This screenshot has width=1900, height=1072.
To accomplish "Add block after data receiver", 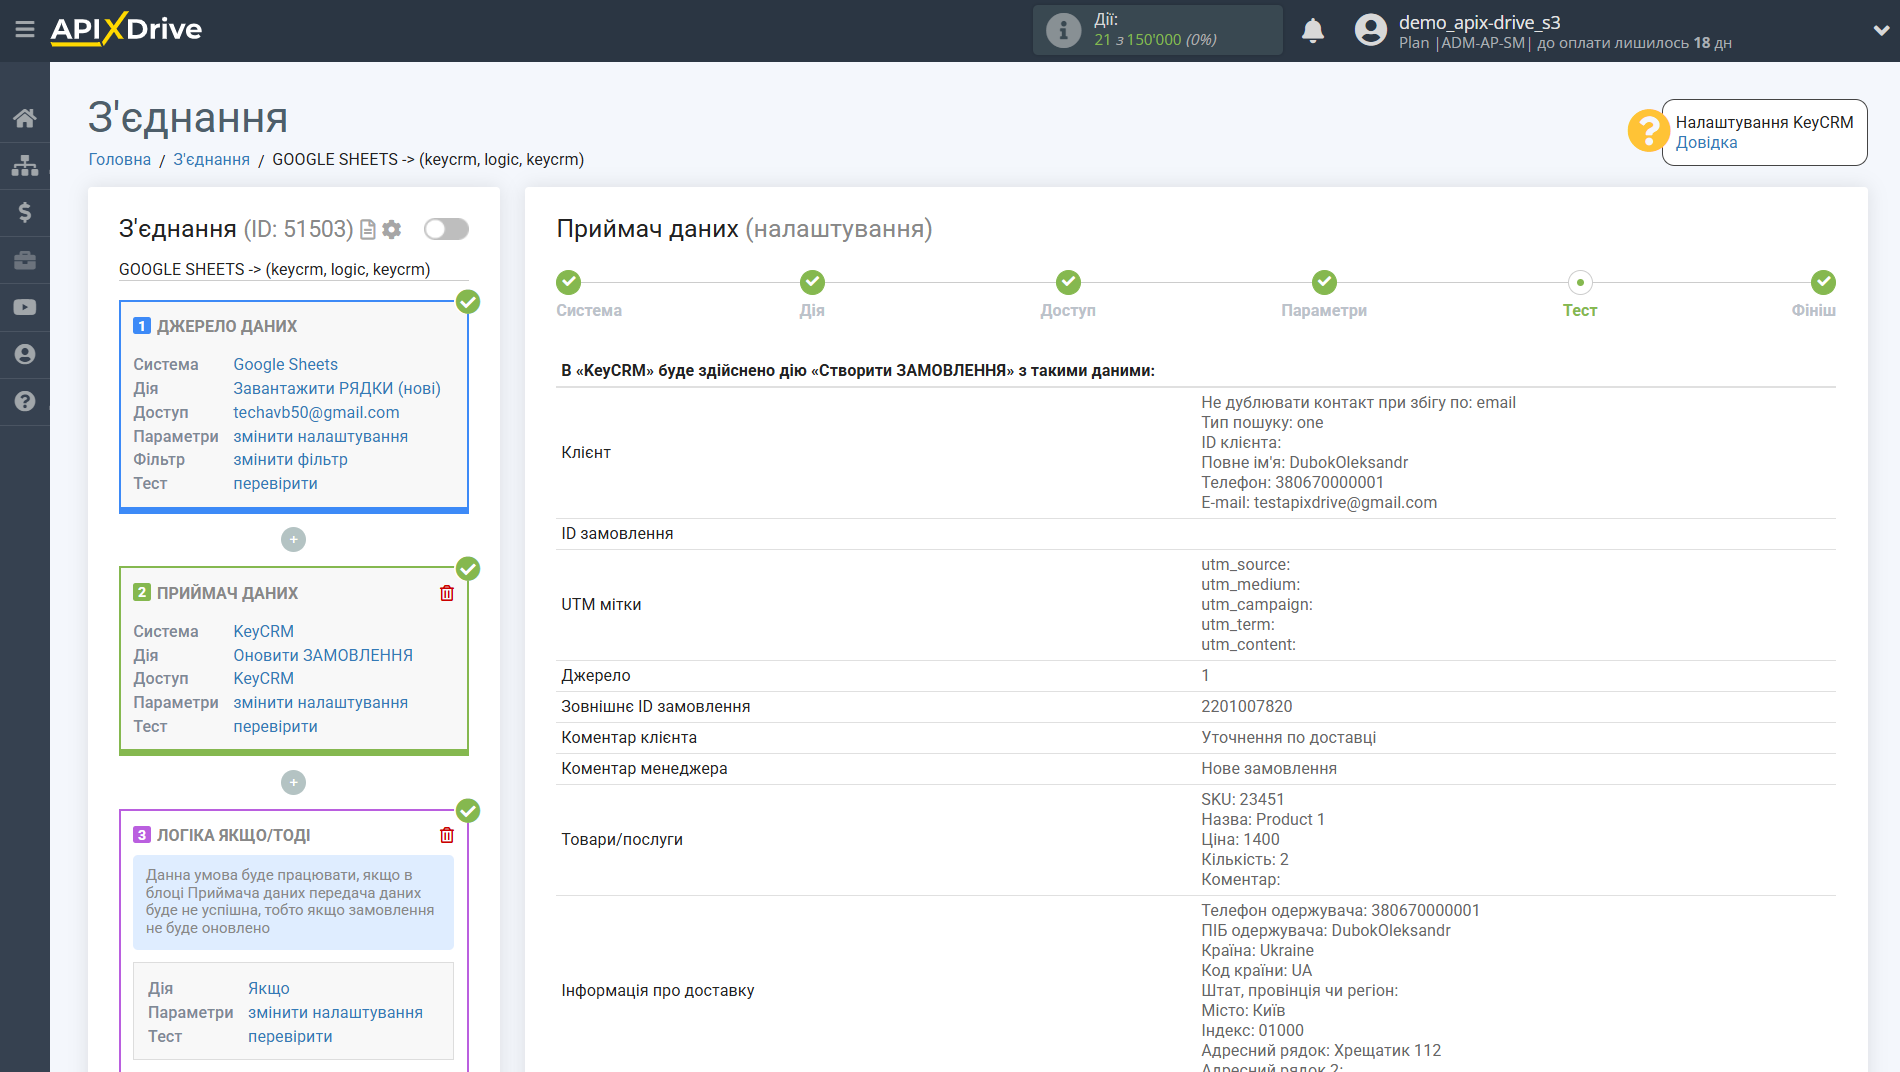I will (293, 782).
